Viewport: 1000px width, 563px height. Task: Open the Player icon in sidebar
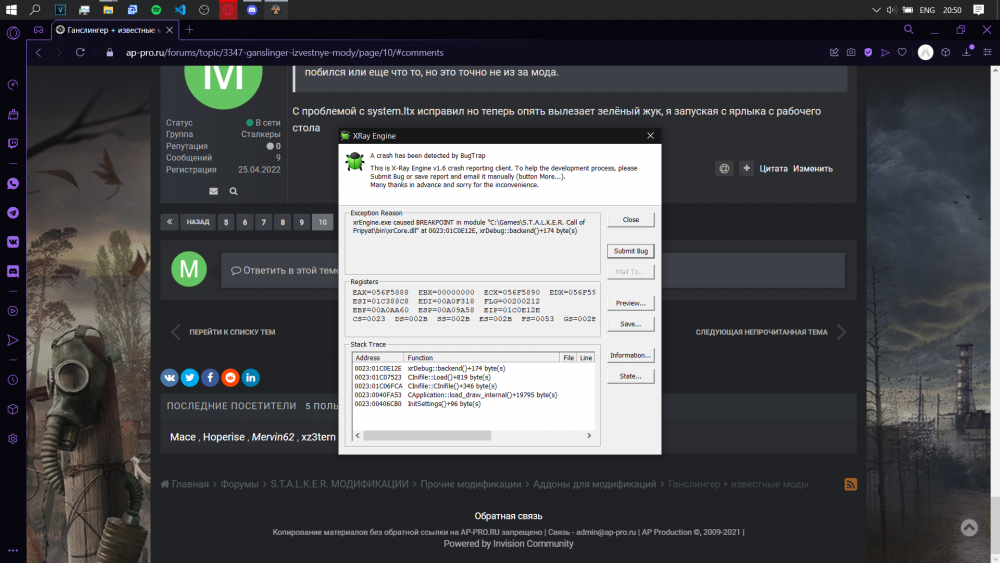coord(13,311)
